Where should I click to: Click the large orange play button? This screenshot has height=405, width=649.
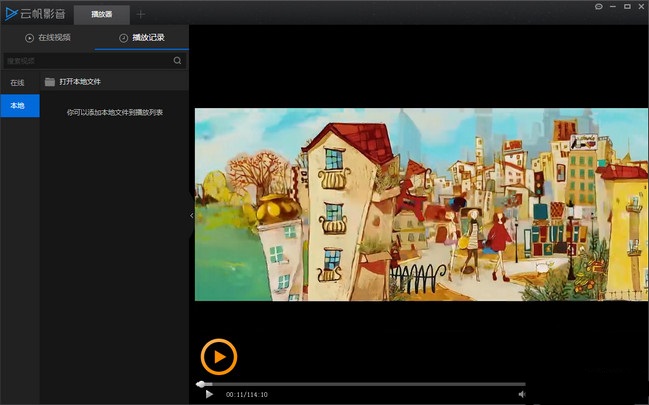point(219,357)
